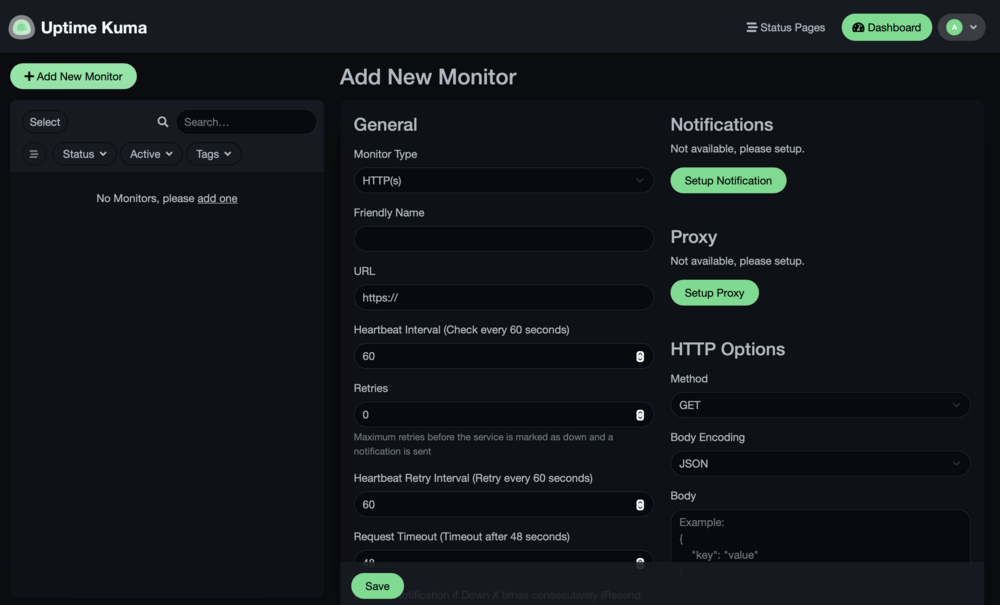Open the Method GET dropdown
The width and height of the screenshot is (1000, 605).
820,405
